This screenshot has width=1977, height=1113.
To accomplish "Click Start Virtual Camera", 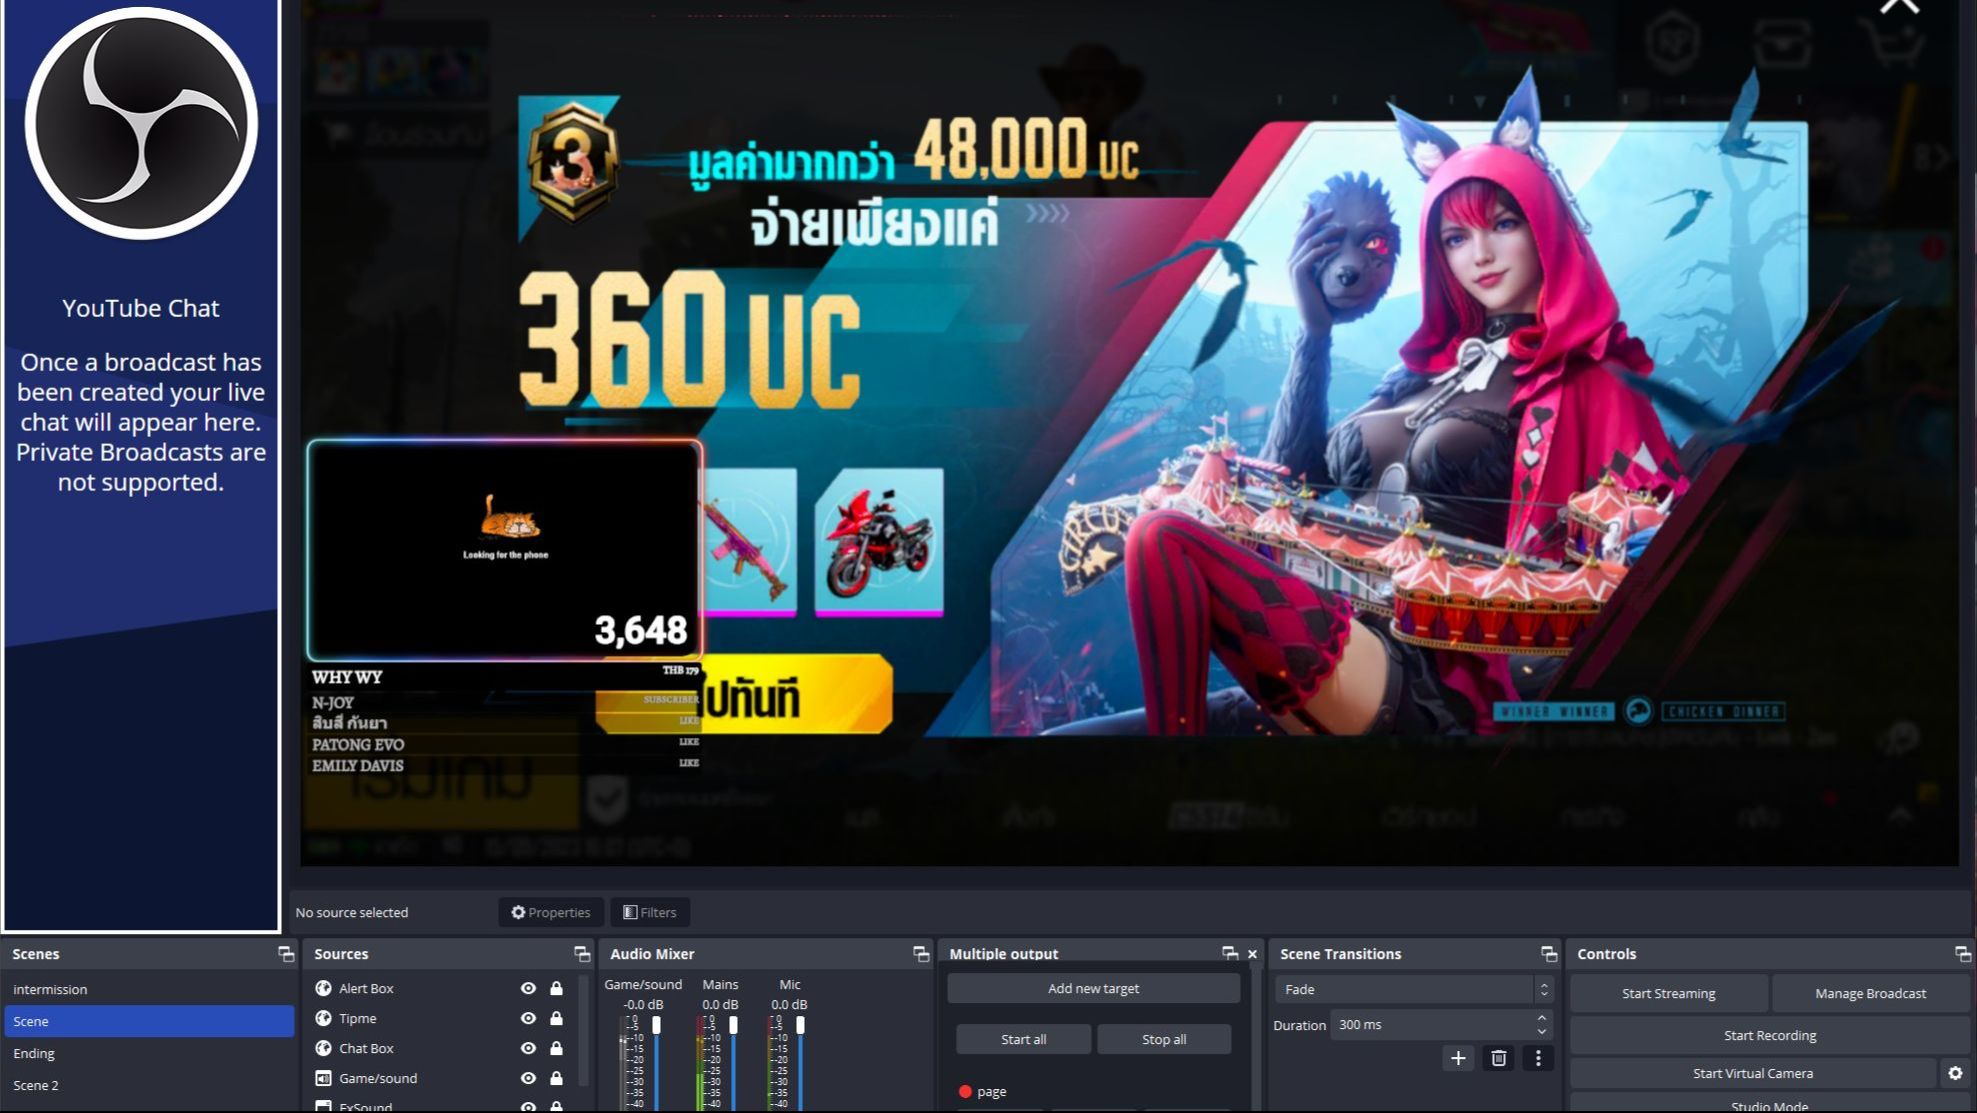I will click(1752, 1073).
